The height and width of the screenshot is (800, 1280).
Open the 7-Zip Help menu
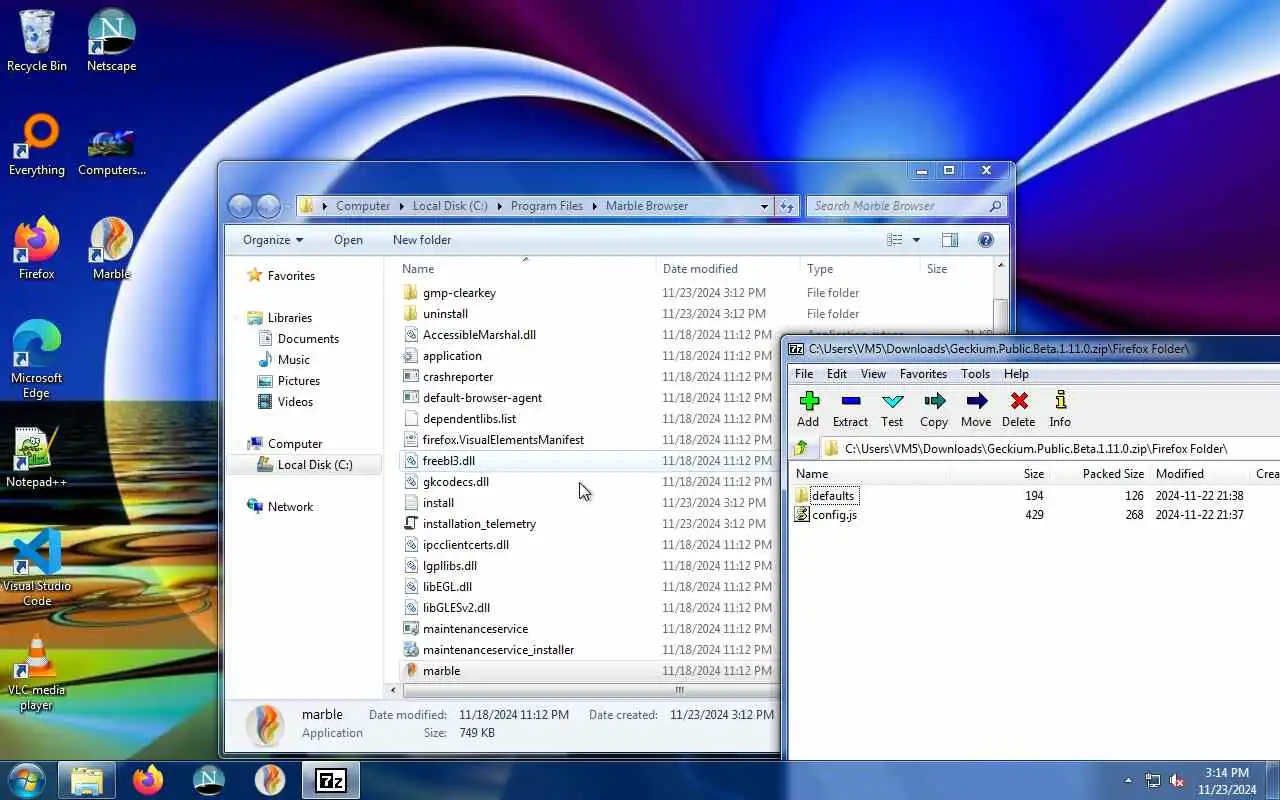pyautogui.click(x=1016, y=374)
